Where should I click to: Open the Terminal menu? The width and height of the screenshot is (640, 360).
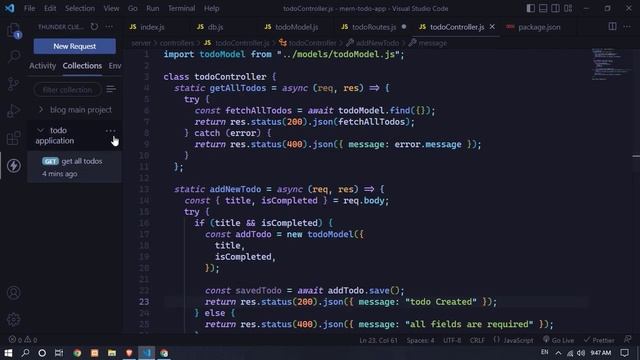[x=181, y=8]
